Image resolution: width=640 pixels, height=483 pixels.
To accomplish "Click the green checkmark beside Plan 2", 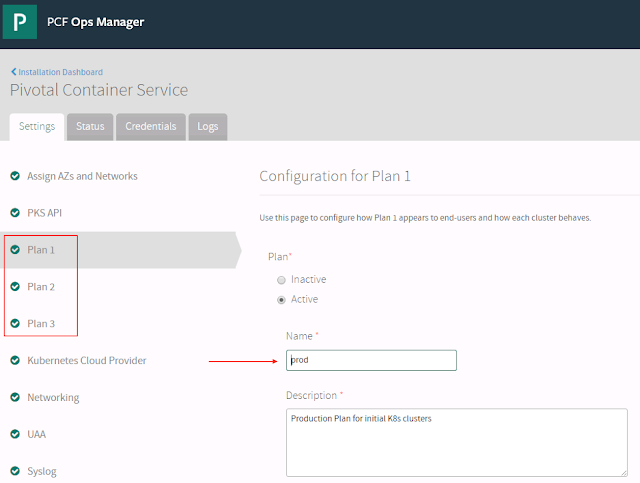I will [15, 287].
